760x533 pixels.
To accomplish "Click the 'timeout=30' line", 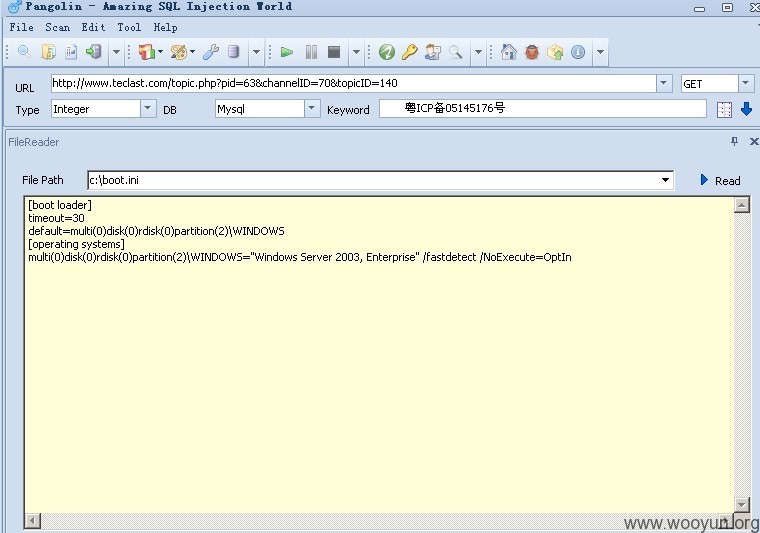I will 56,218.
